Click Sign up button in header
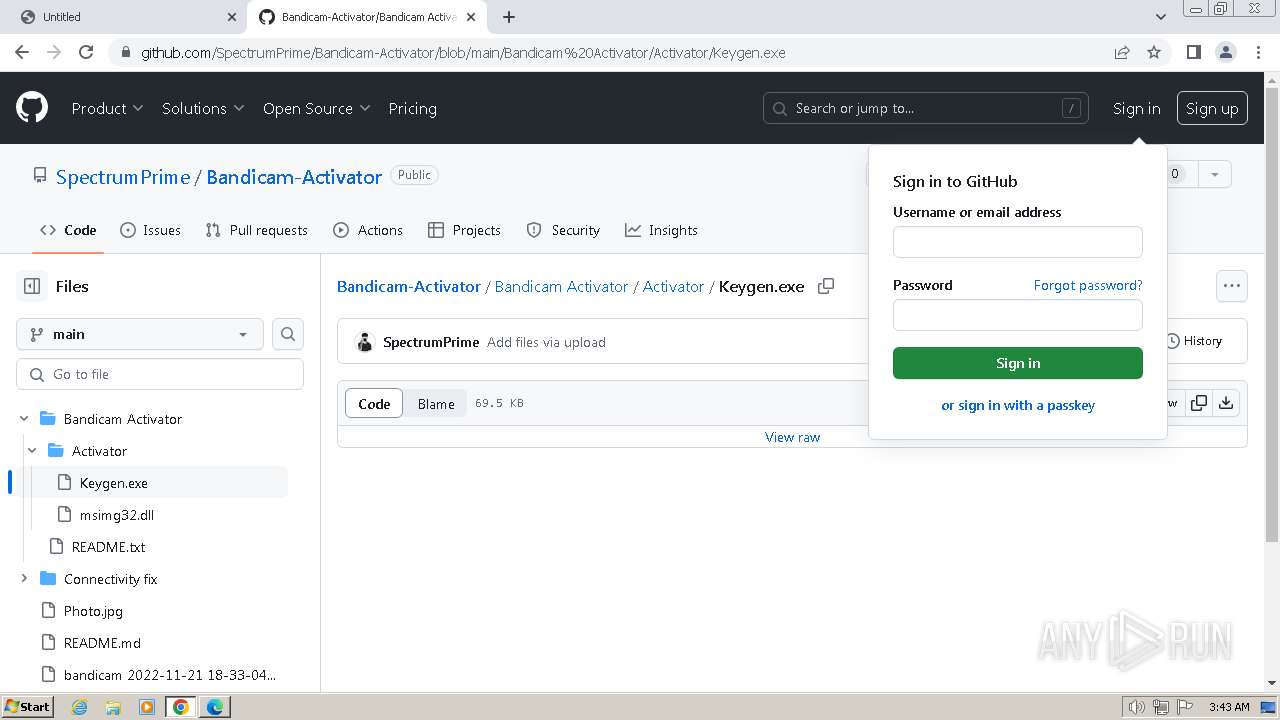 [1212, 108]
